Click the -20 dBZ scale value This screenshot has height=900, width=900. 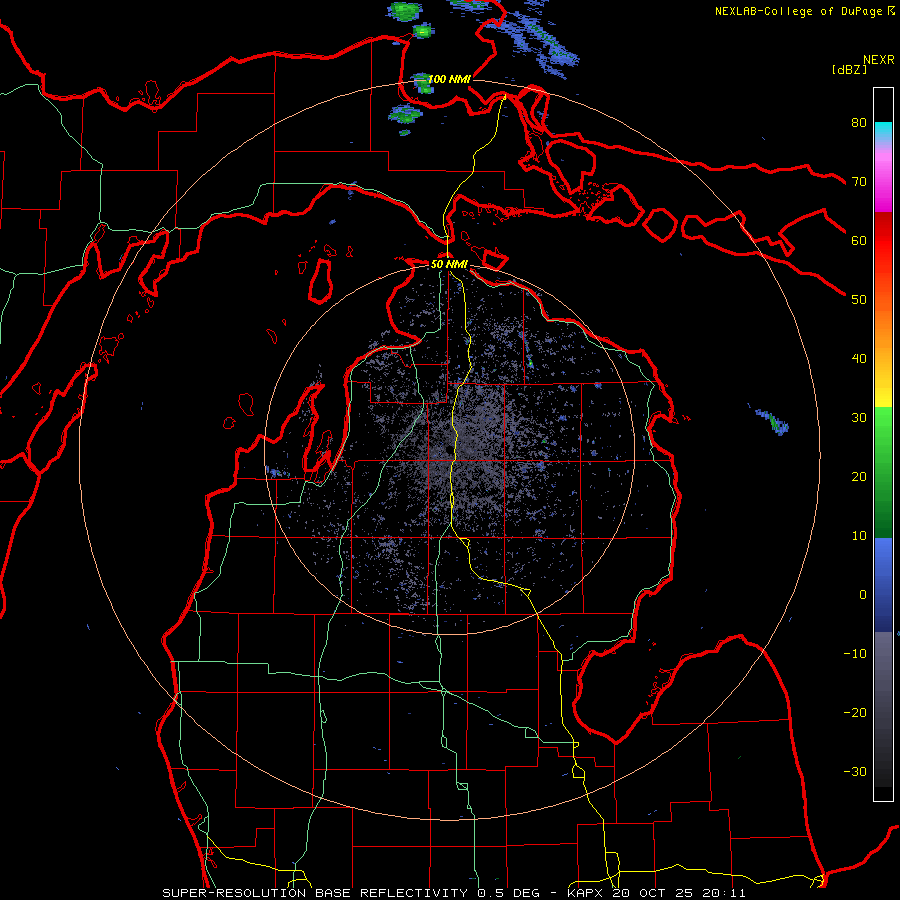pyautogui.click(x=855, y=712)
